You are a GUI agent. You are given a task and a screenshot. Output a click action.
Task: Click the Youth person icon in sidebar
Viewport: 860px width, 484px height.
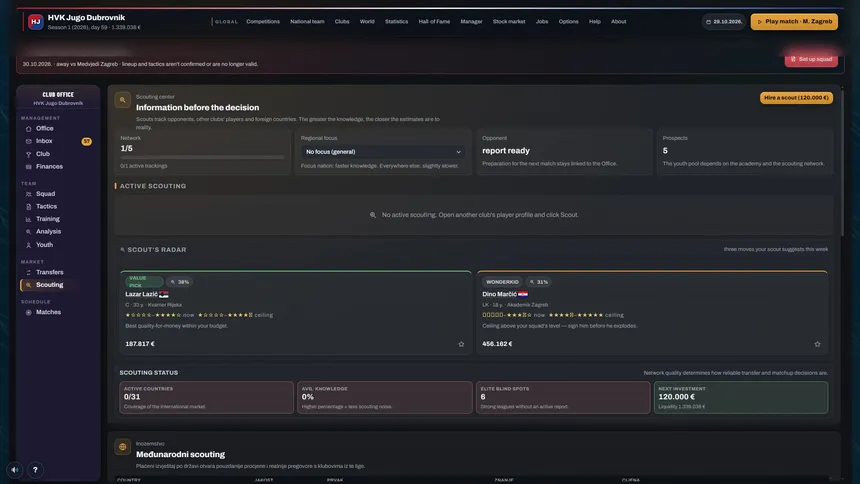29,245
